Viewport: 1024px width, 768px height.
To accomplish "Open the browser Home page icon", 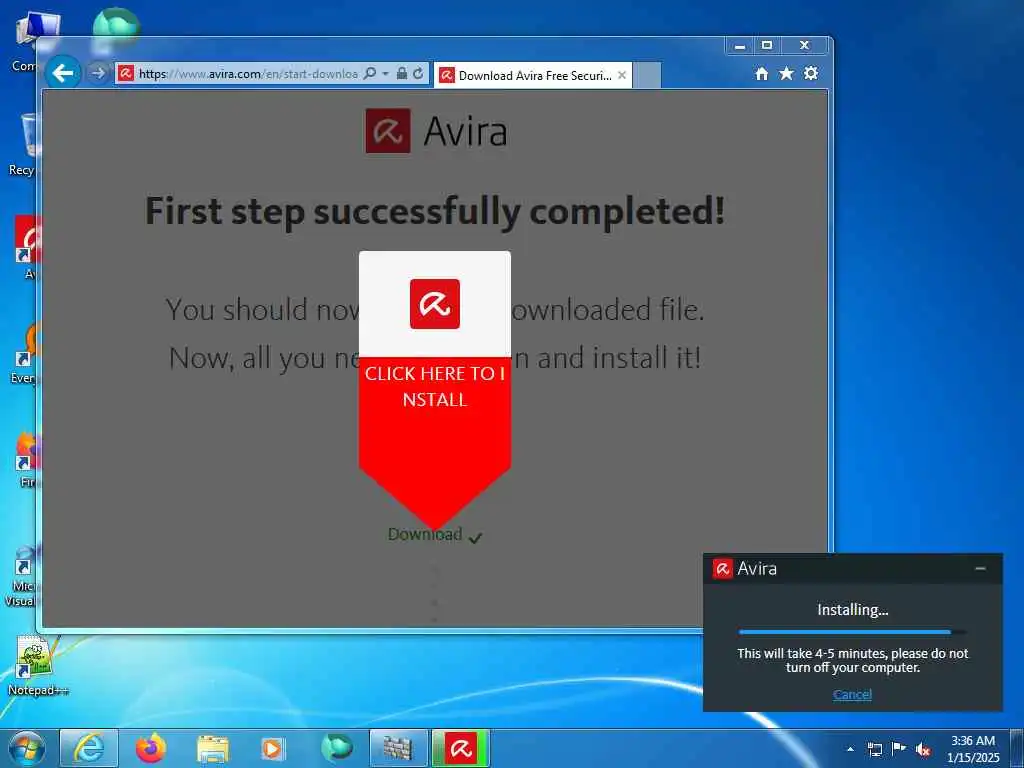I will pos(761,74).
